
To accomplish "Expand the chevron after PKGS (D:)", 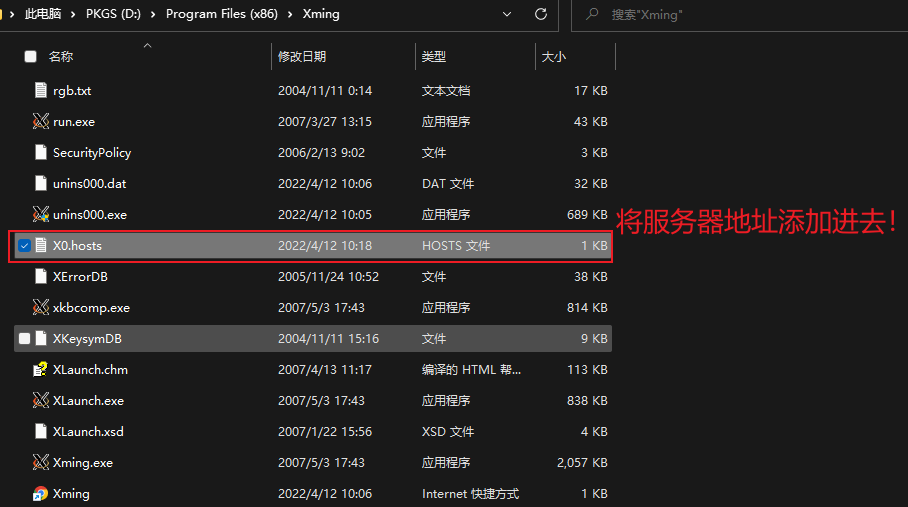I will (153, 14).
